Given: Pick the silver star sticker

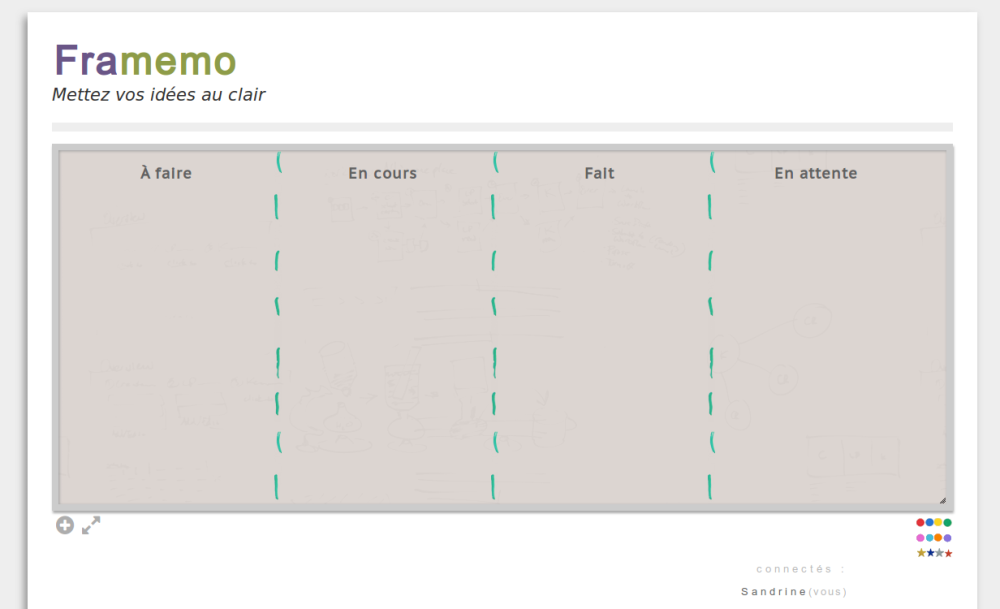Looking at the screenshot, I should coord(939,553).
